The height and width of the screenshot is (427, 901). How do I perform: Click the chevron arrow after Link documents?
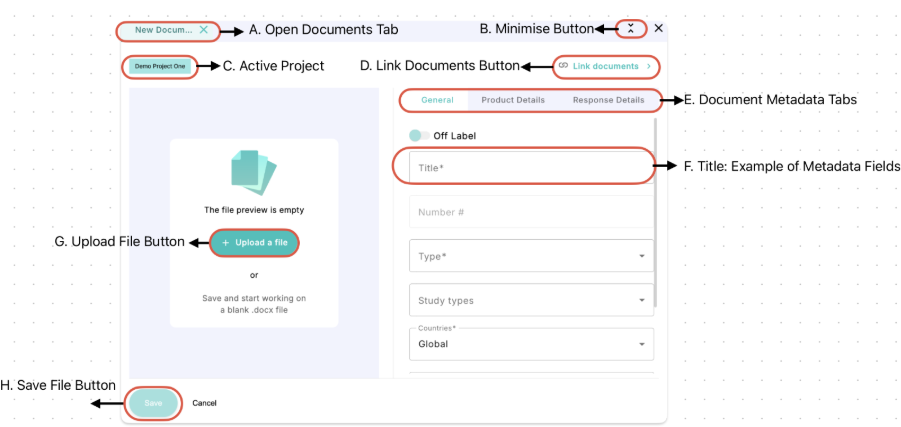click(649, 66)
